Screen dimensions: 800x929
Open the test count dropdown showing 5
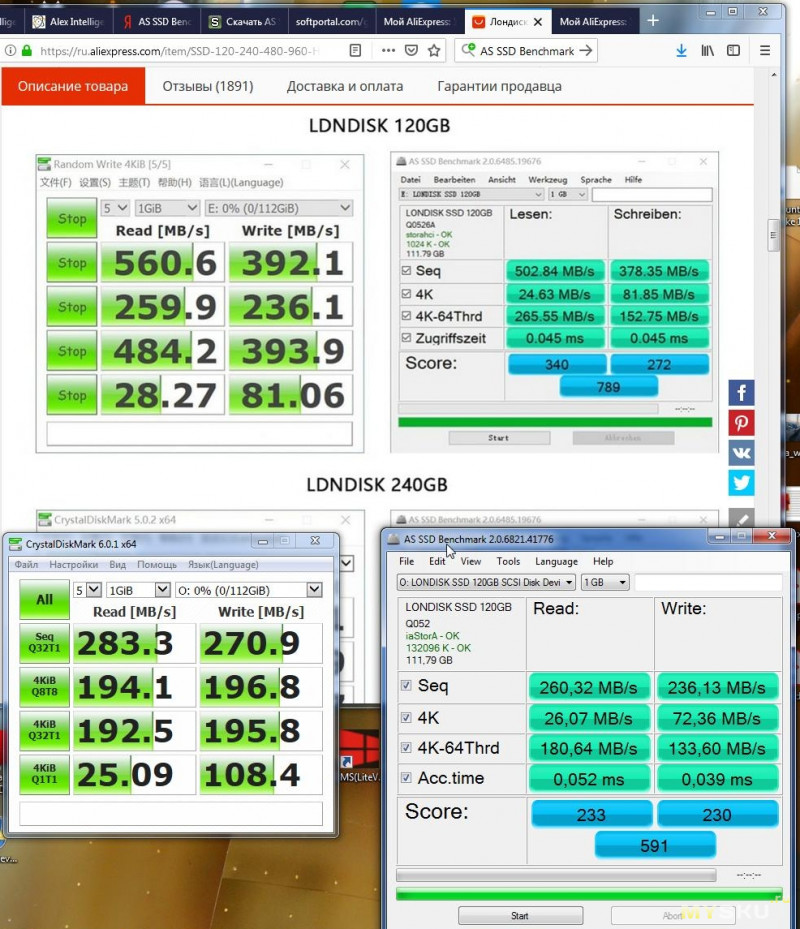(87, 590)
